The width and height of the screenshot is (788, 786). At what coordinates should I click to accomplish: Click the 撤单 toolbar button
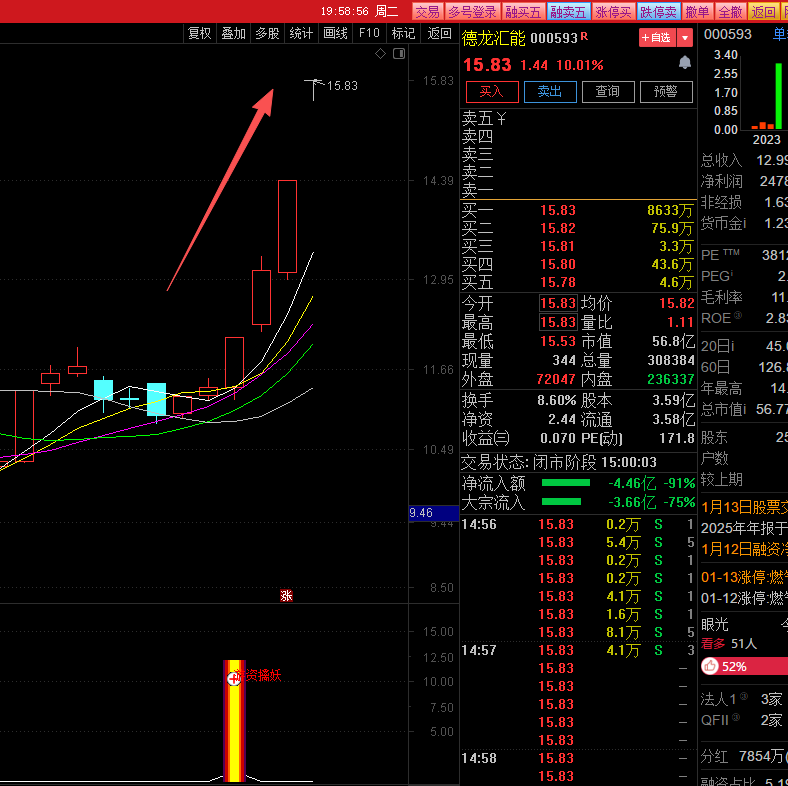coord(698,12)
